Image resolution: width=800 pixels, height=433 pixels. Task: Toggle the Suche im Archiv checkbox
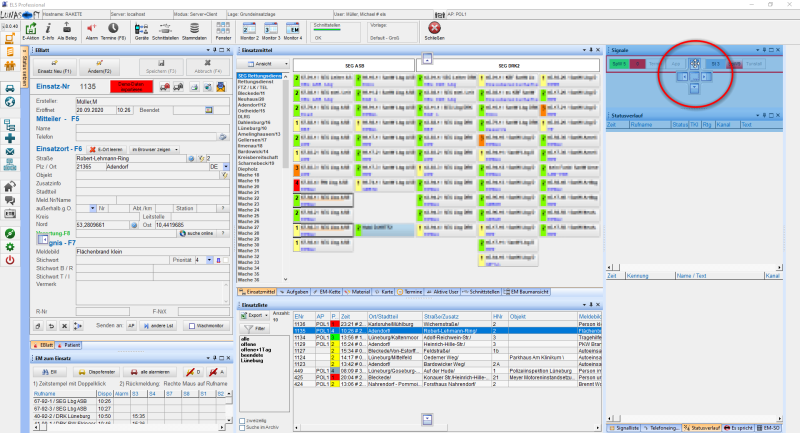(242, 428)
